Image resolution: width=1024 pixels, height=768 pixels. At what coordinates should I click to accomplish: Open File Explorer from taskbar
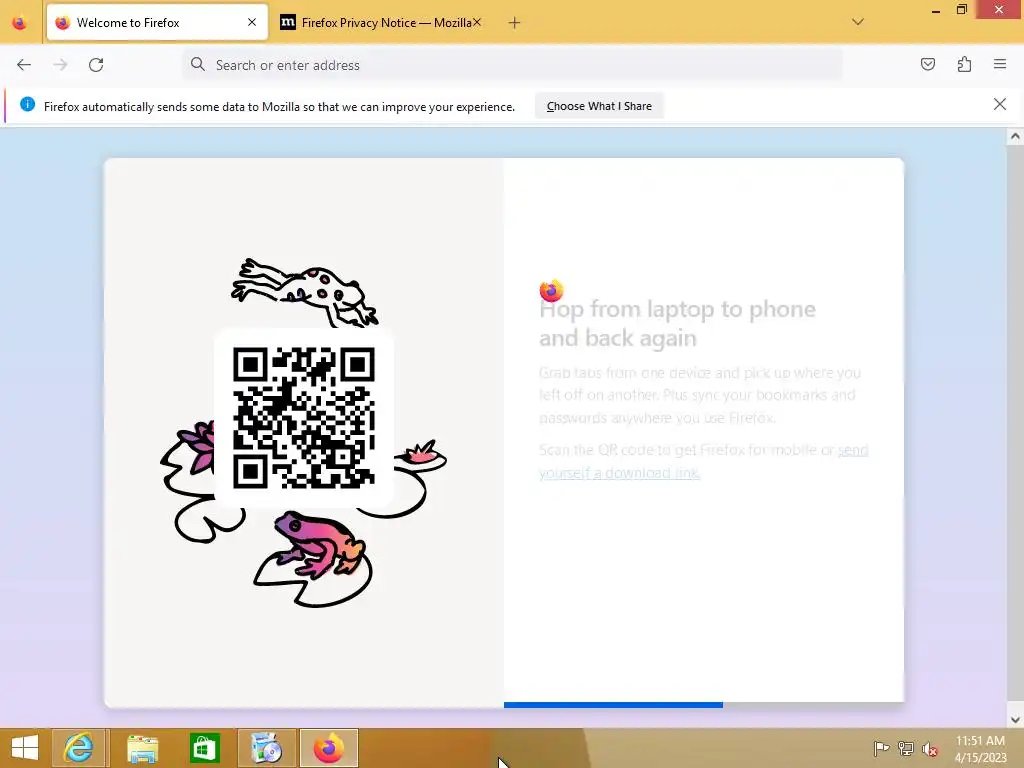coord(142,748)
